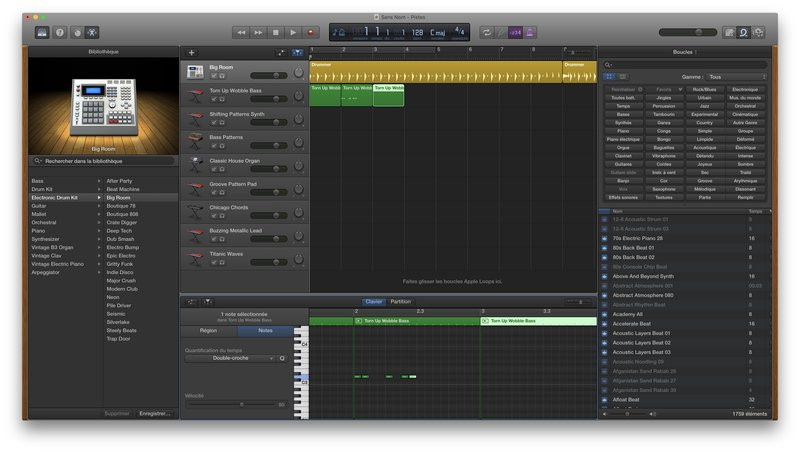Open the Gamme scale dropdown
Screen dimensions: 800x452
point(737,77)
